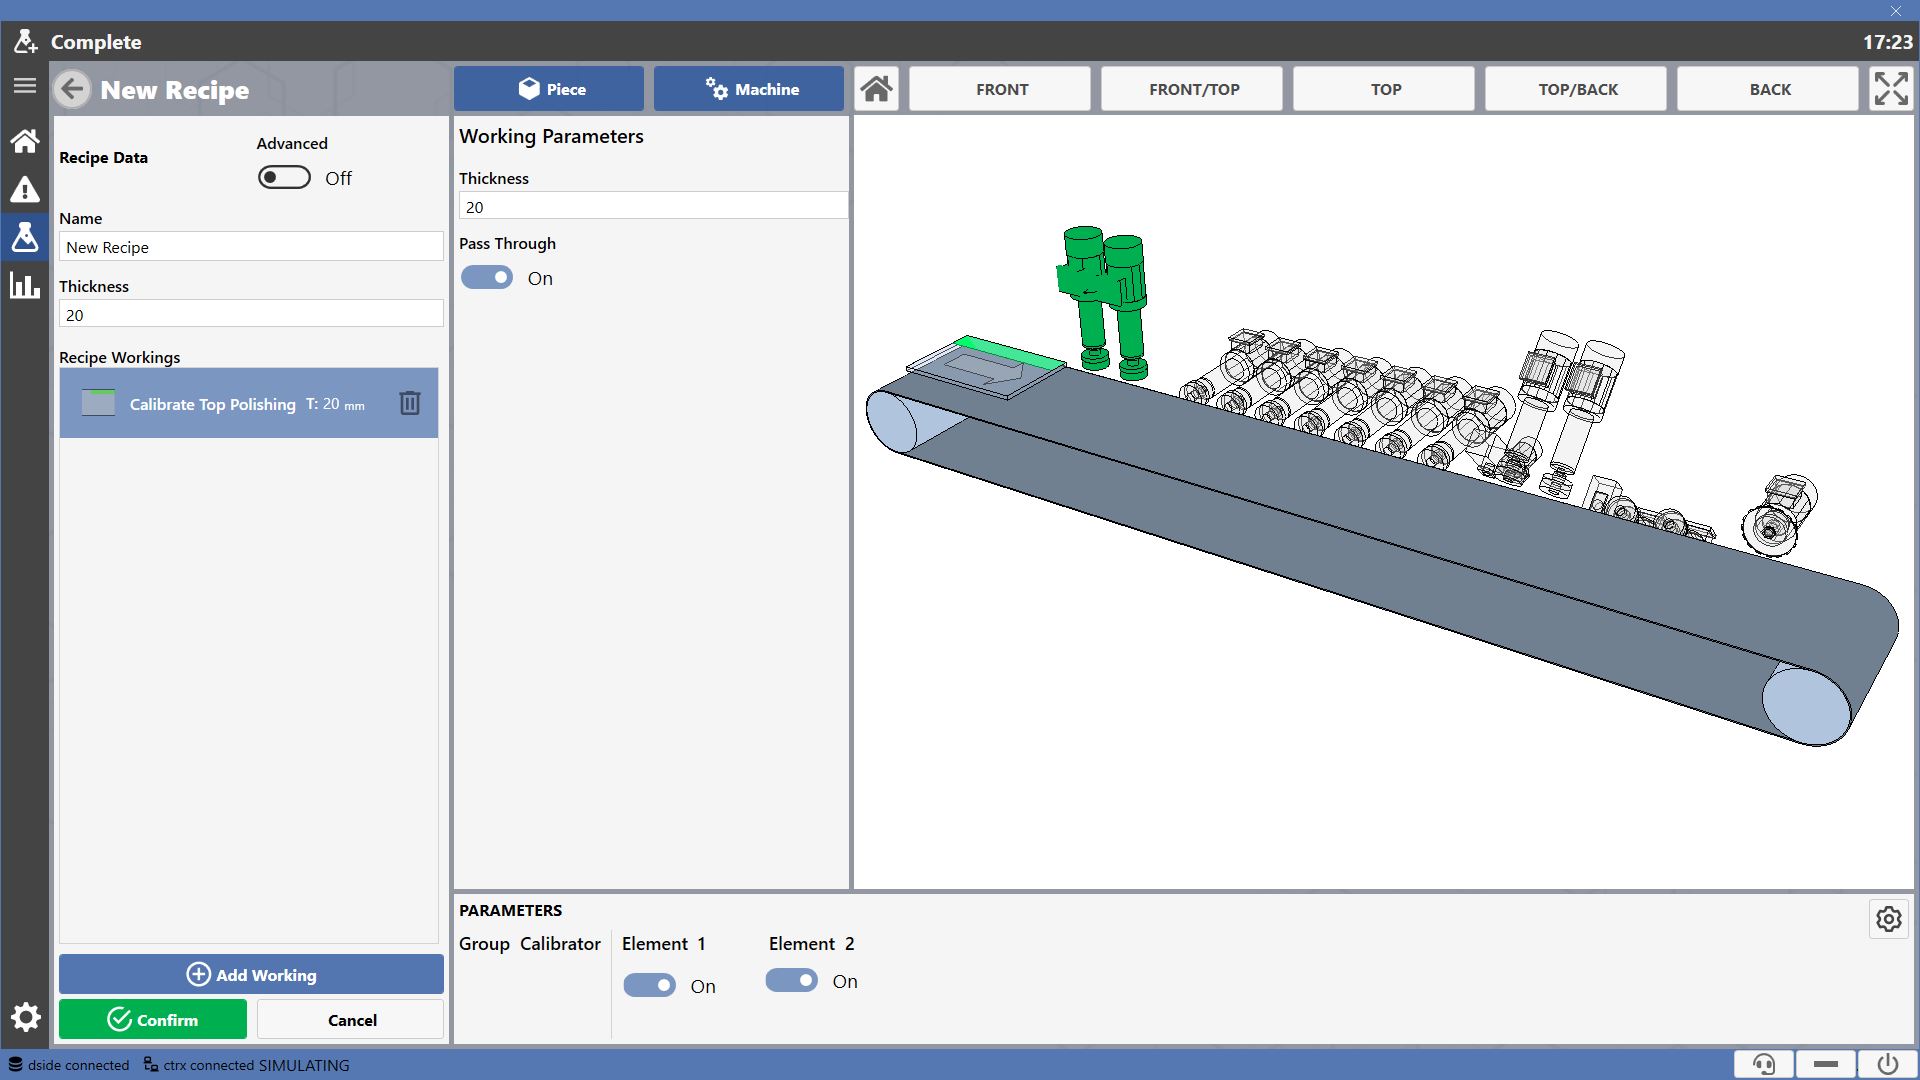Expand 3D view to fullscreen
The height and width of the screenshot is (1080, 1920).
[x=1891, y=89]
